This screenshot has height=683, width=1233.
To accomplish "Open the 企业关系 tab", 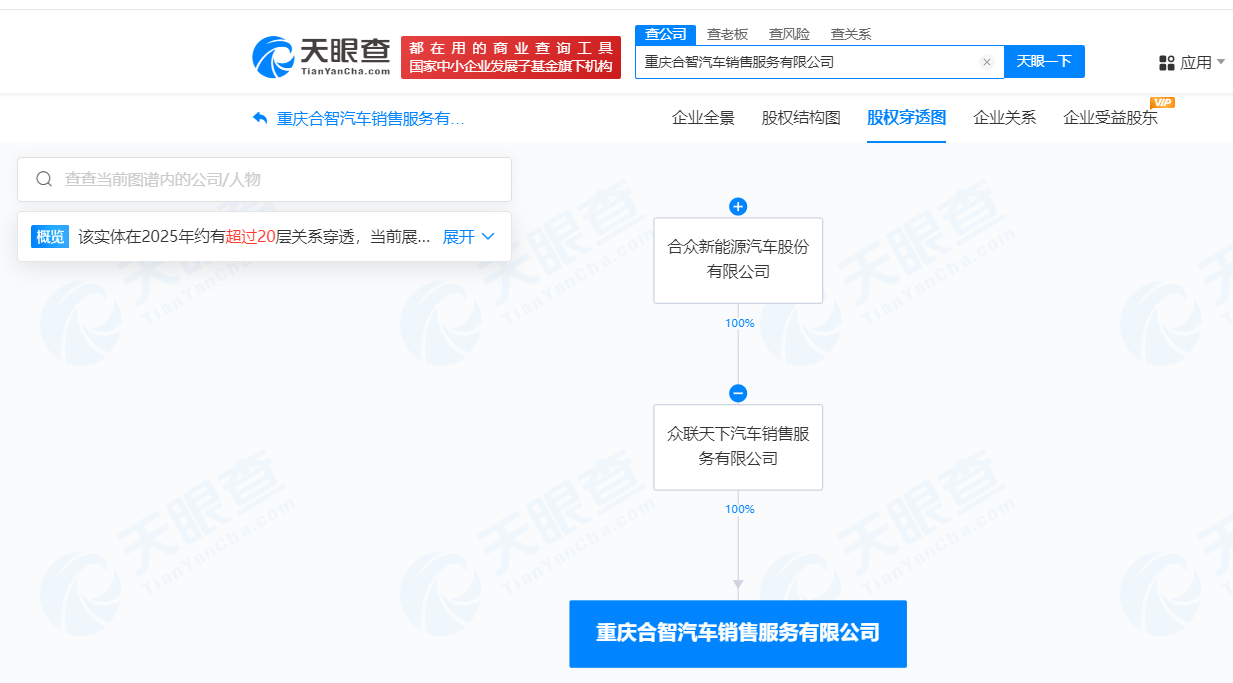I will click(x=1004, y=118).
